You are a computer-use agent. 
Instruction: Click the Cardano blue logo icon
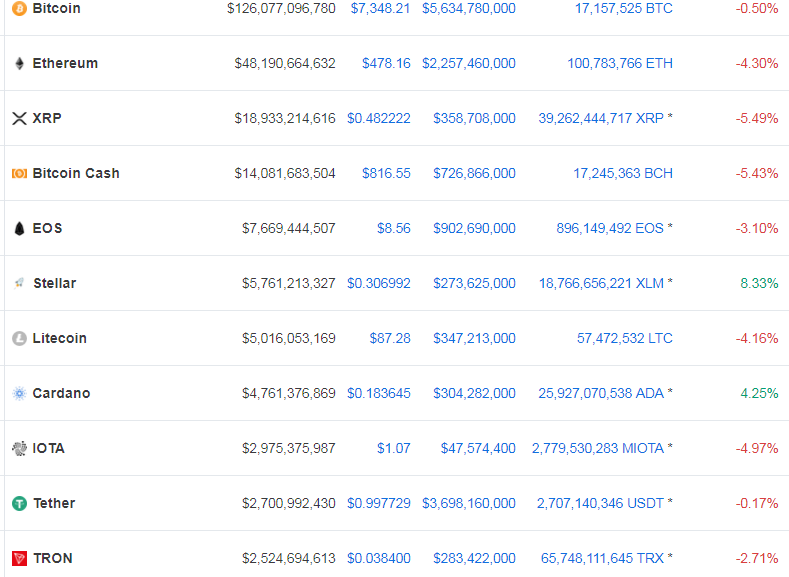click(x=19, y=393)
